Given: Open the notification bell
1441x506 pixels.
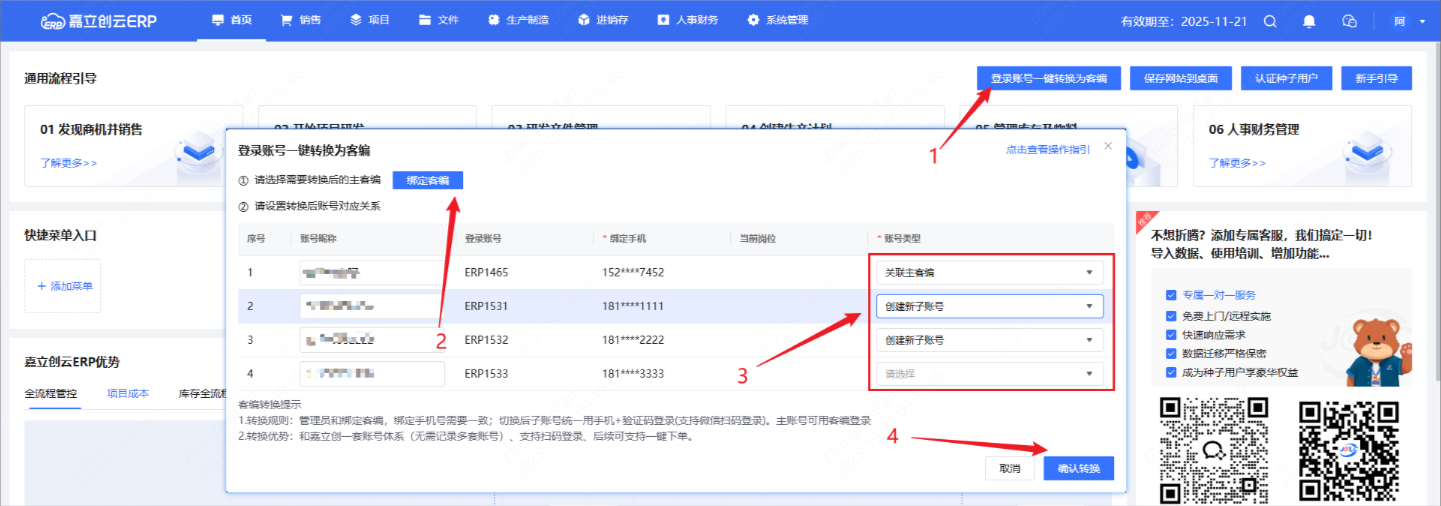Looking at the screenshot, I should pos(1309,21).
